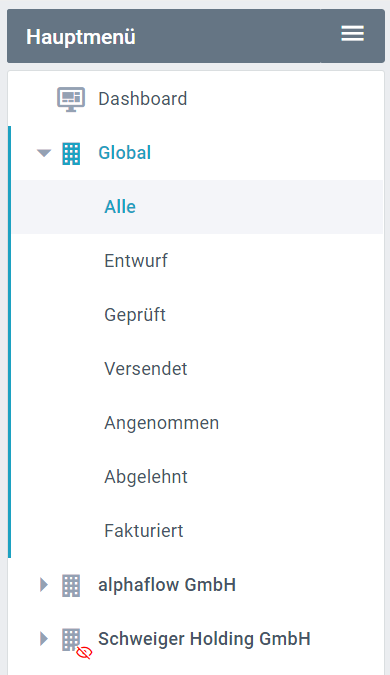The width and height of the screenshot is (390, 675).
Task: Select the Fakturiert filter
Action: [x=144, y=531]
